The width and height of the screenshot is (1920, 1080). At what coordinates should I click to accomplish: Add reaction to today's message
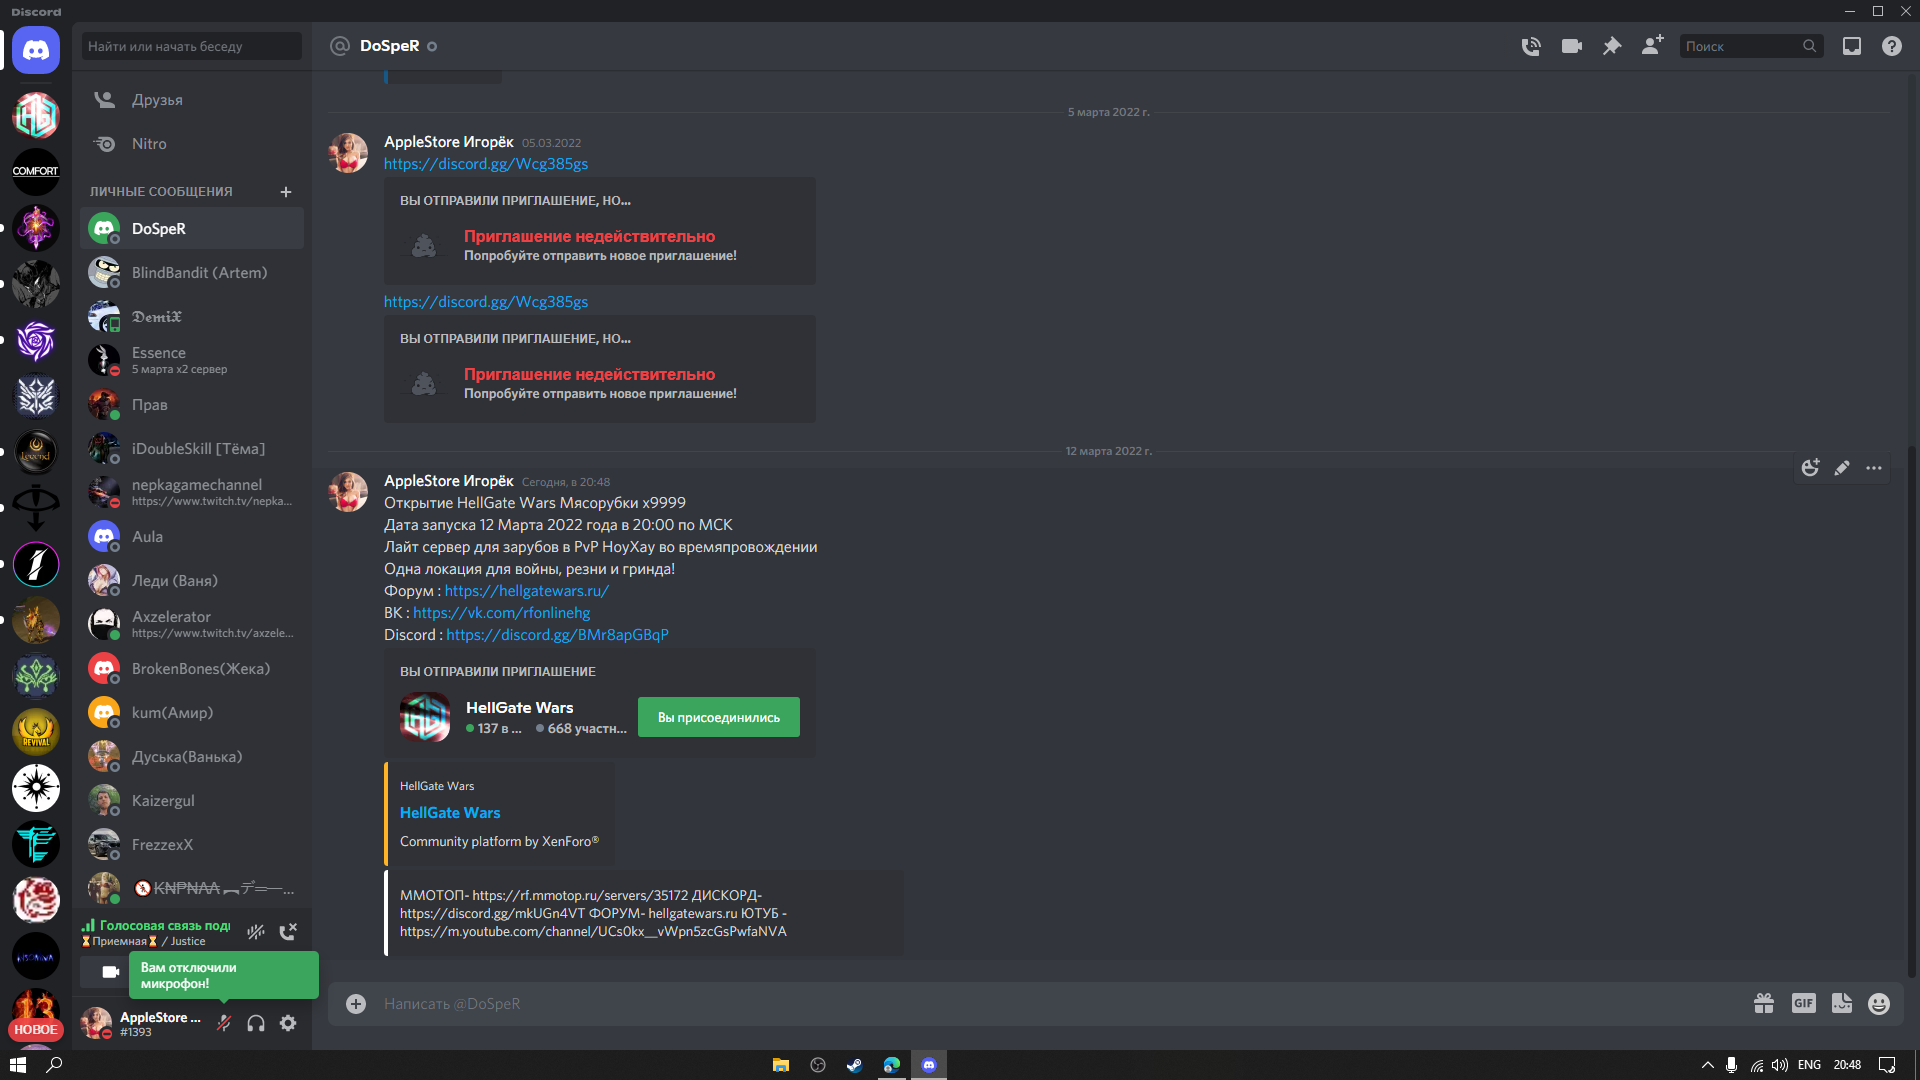pos(1810,468)
